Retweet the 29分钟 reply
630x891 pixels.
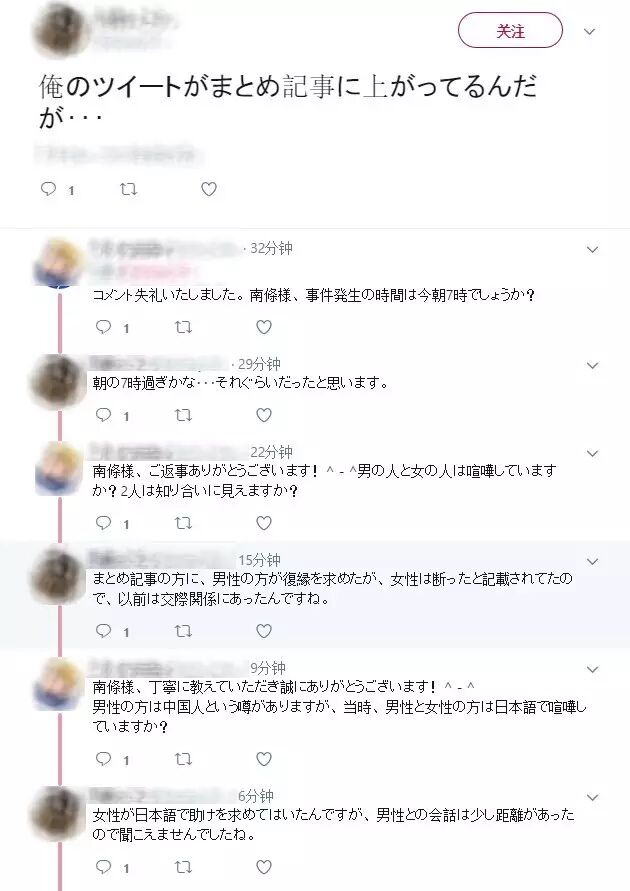[183, 415]
